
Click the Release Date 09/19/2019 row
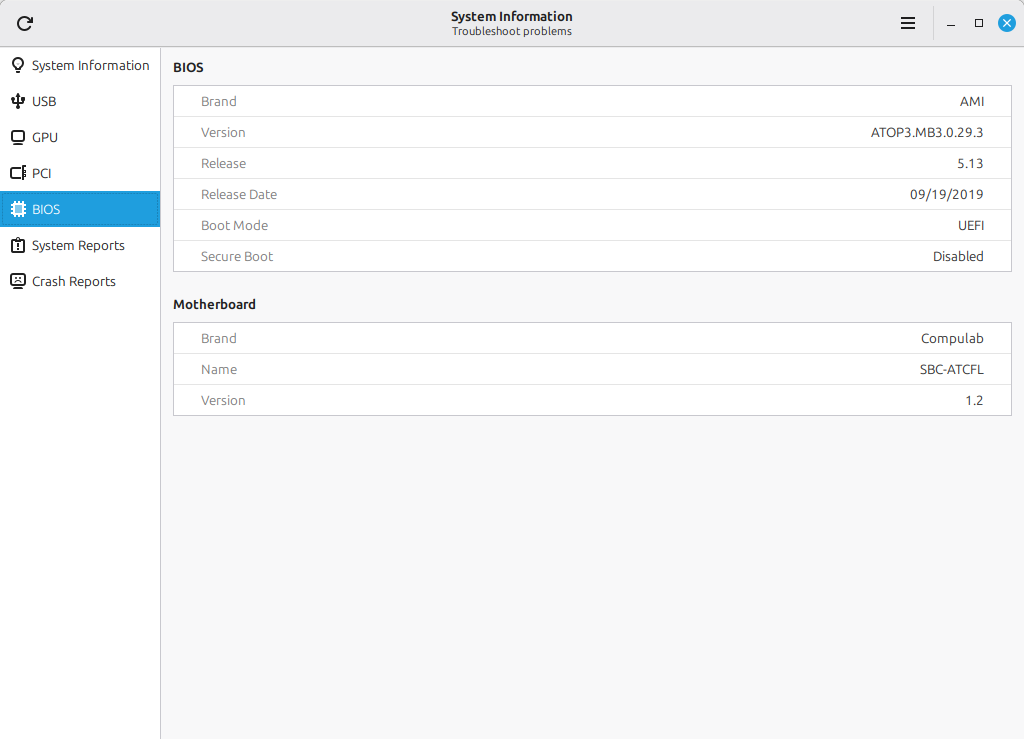point(592,194)
